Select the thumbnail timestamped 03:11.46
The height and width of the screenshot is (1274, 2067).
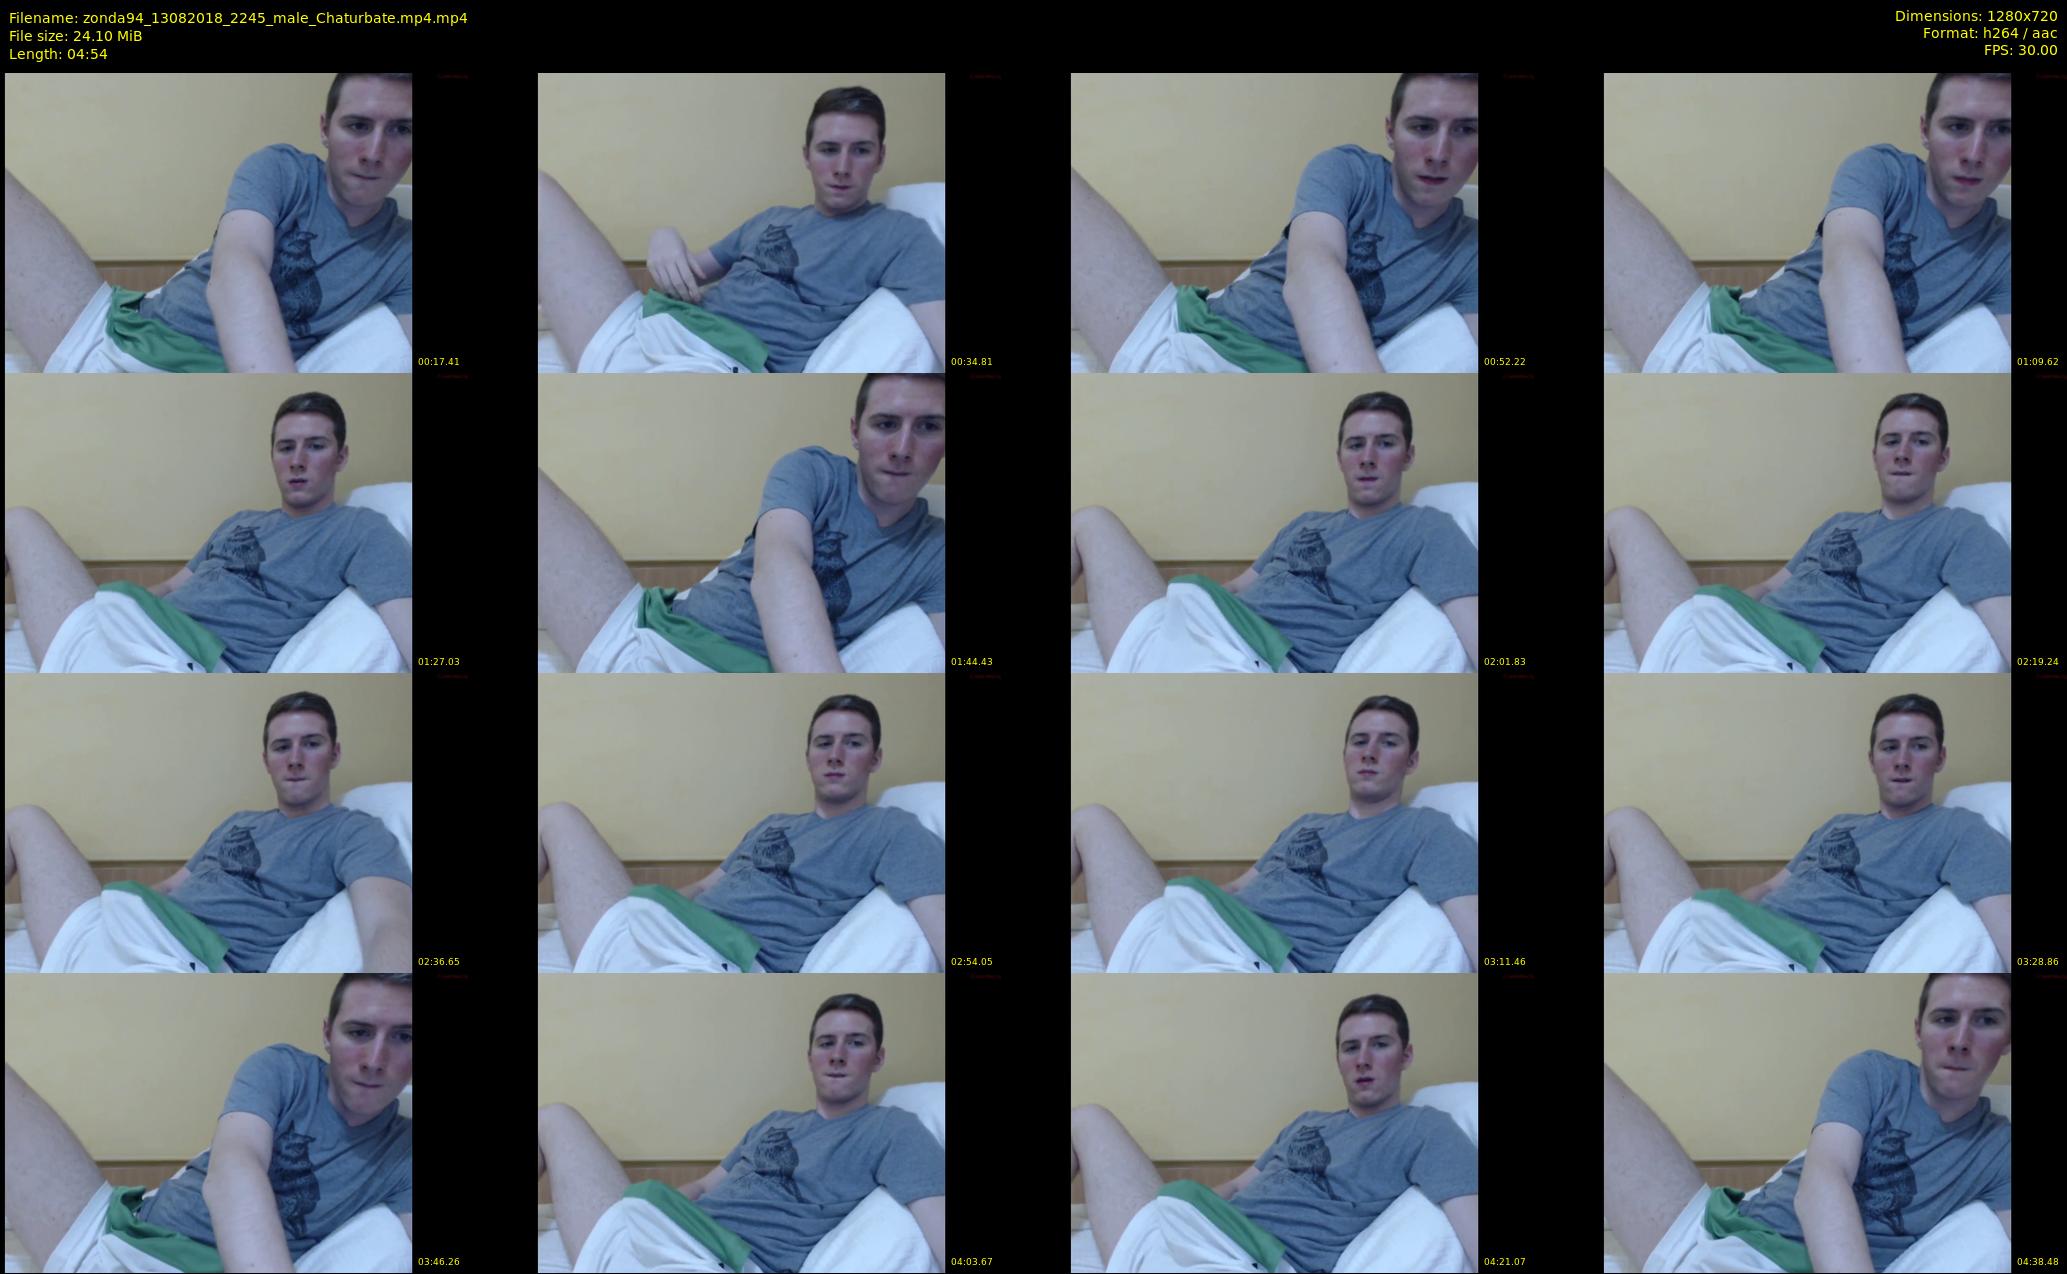tap(1274, 822)
